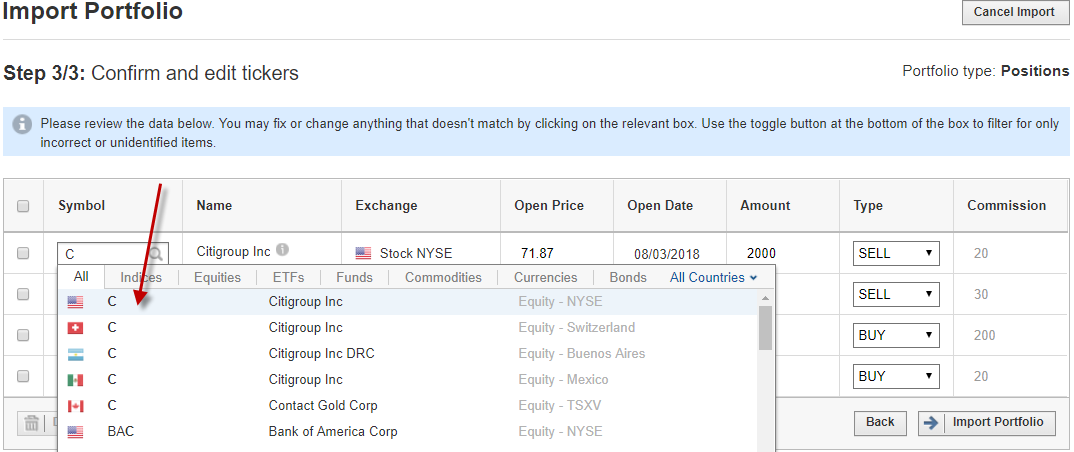Tick the checkbox of the last row, commission 20
This screenshot has width=1074, height=452.
click(23, 376)
